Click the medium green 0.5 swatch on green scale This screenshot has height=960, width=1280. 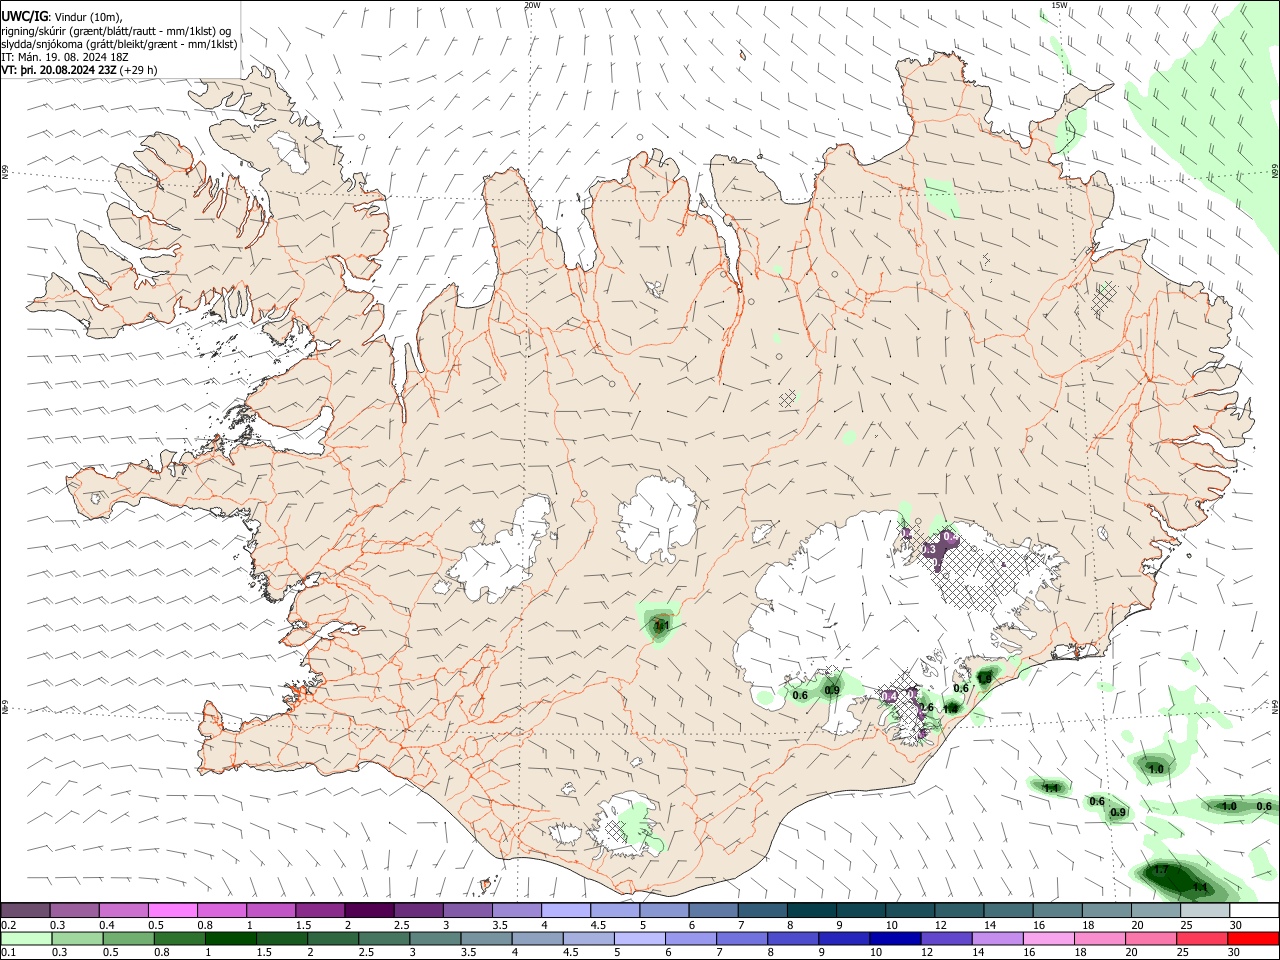pyautogui.click(x=128, y=938)
